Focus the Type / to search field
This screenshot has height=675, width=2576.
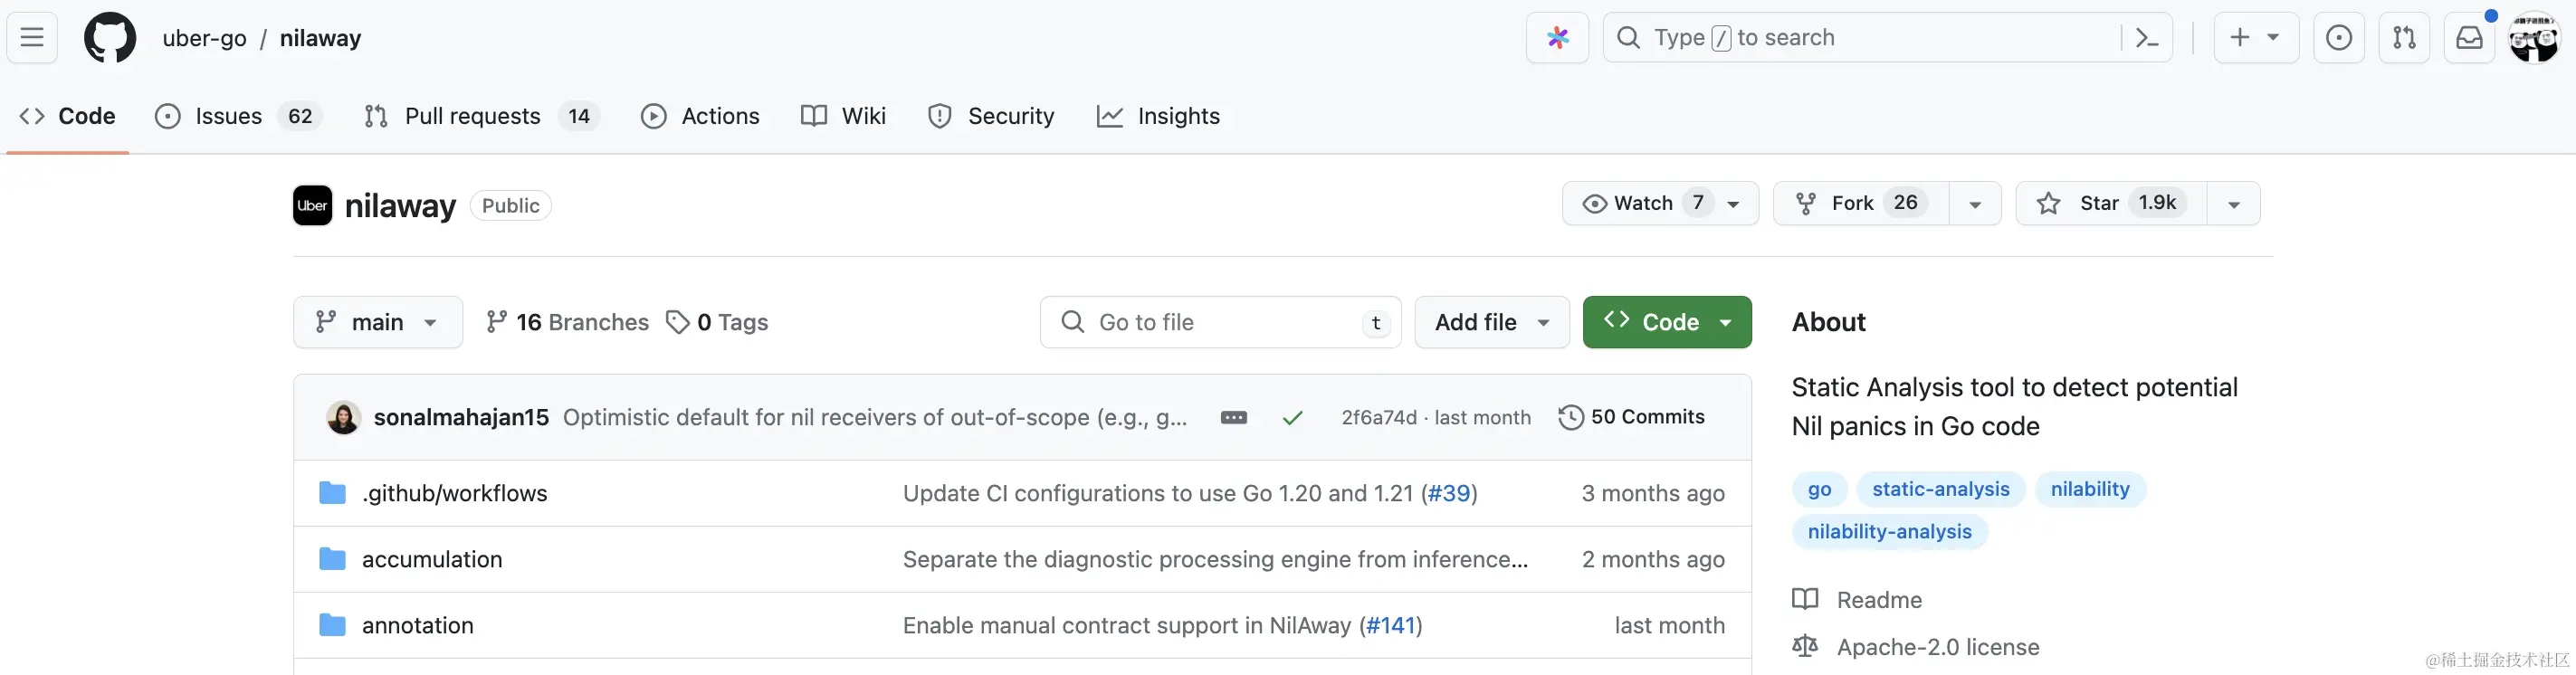coord(1887,38)
